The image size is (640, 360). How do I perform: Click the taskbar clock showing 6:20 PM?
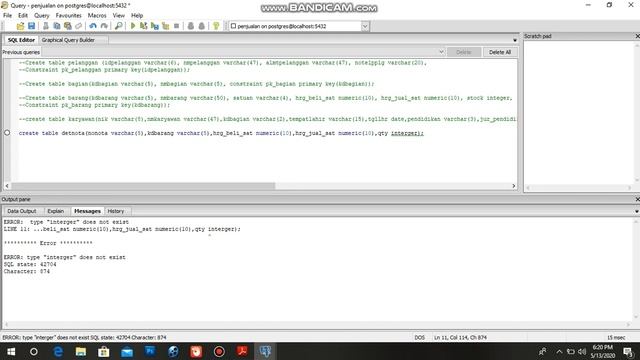602,351
